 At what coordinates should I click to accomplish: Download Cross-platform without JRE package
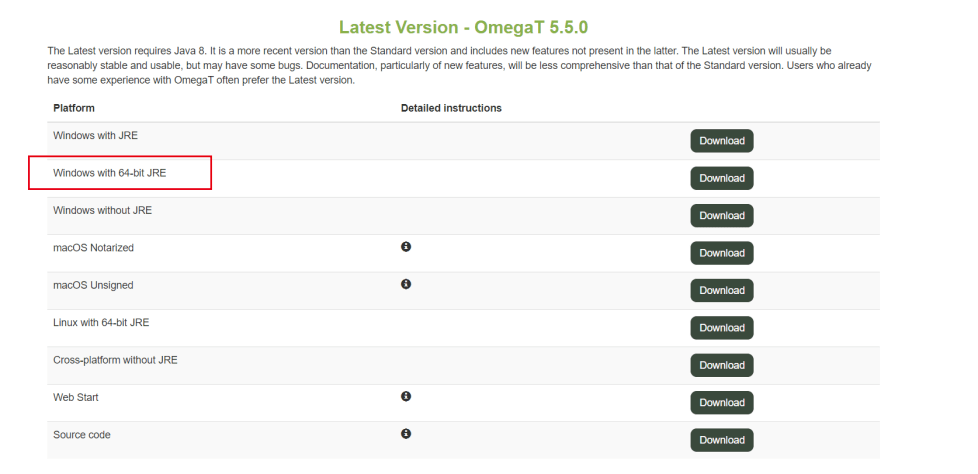pos(722,365)
